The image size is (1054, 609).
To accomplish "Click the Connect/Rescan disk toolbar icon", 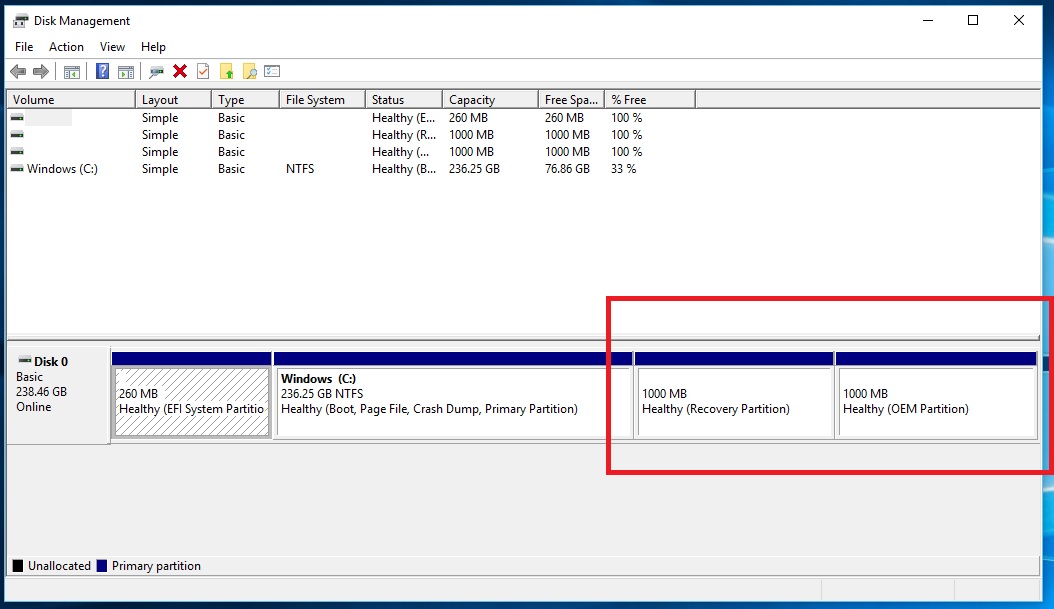I will (157, 71).
